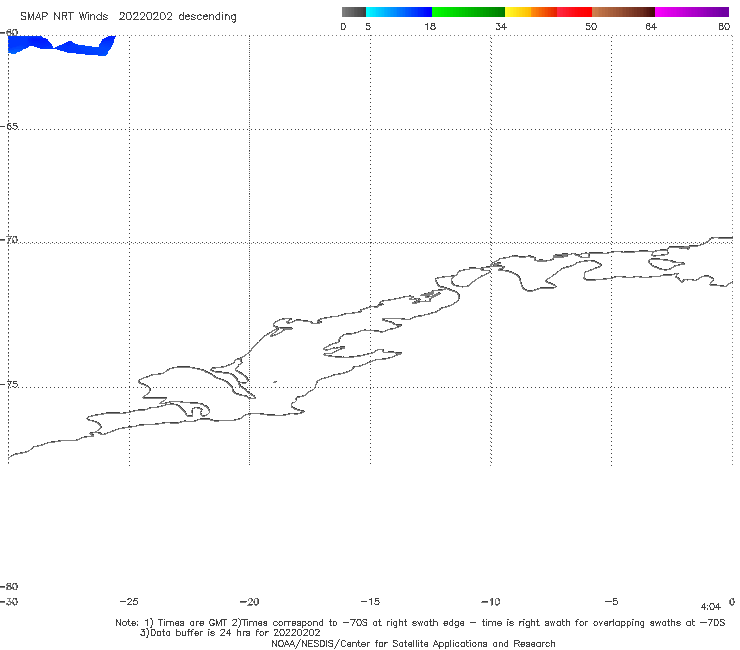Click the -30 longitude axis label
This screenshot has height=650, width=740.
pyautogui.click(x=9, y=602)
